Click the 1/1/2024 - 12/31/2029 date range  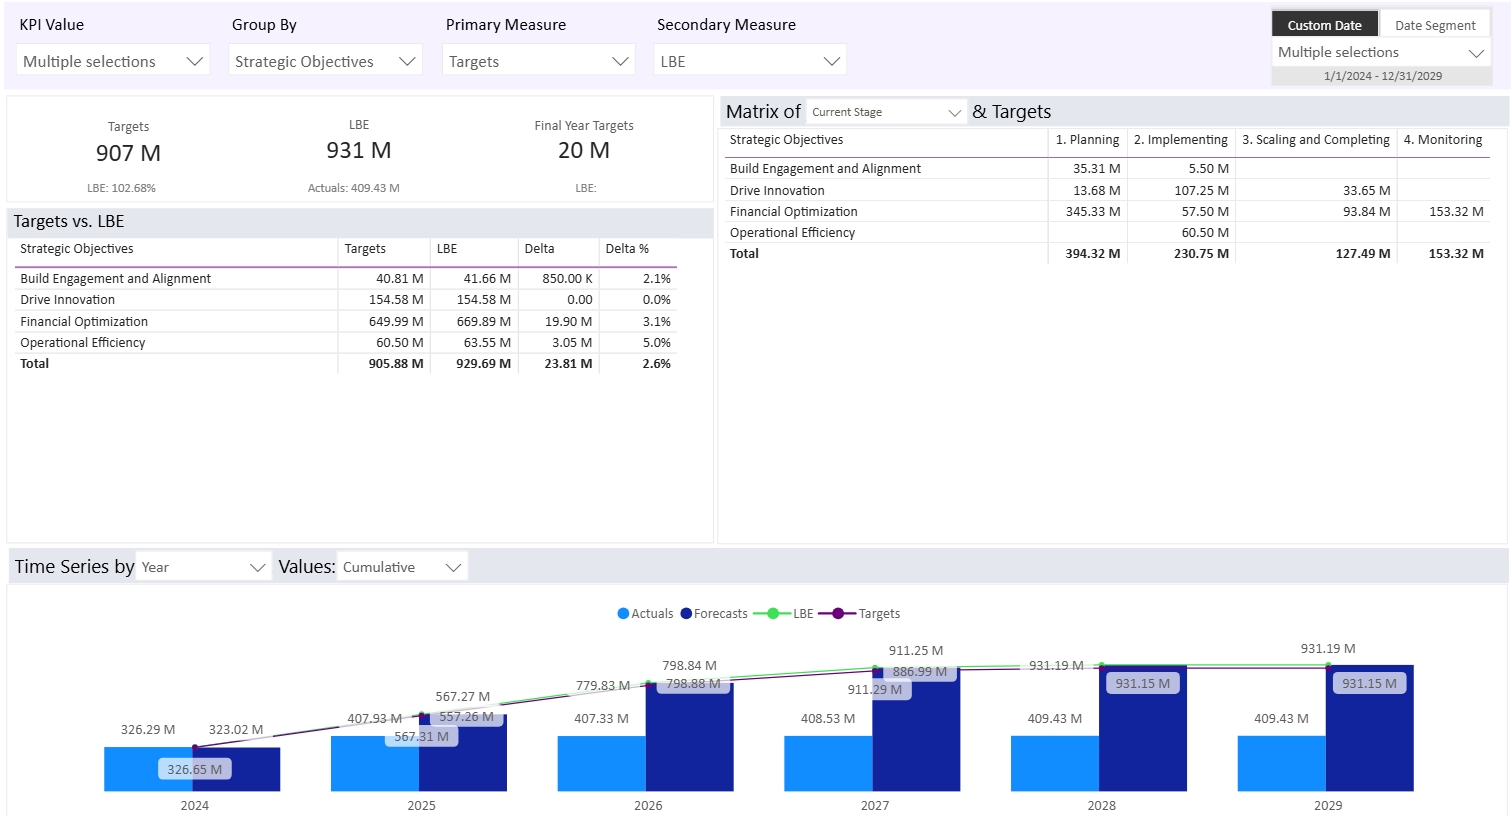tap(1382, 76)
